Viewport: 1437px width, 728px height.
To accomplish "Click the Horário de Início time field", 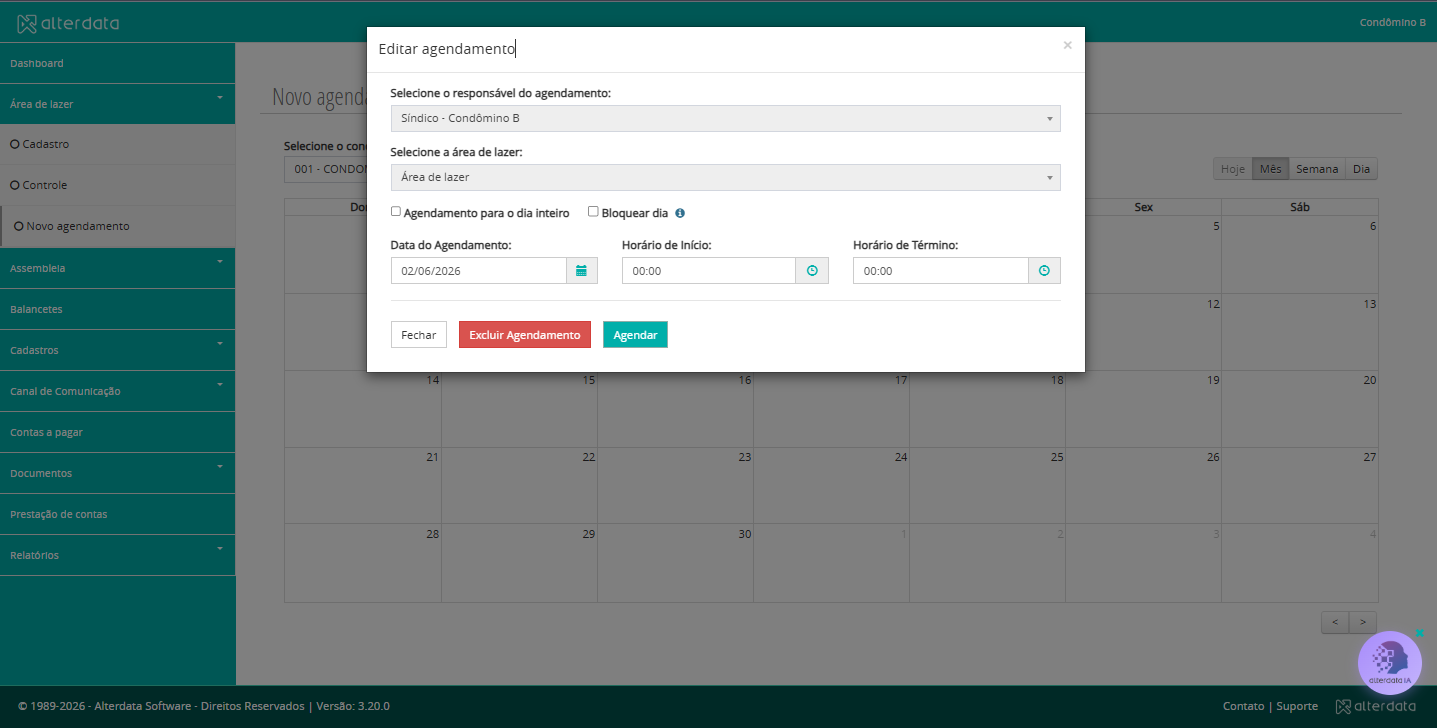I will 709,271.
